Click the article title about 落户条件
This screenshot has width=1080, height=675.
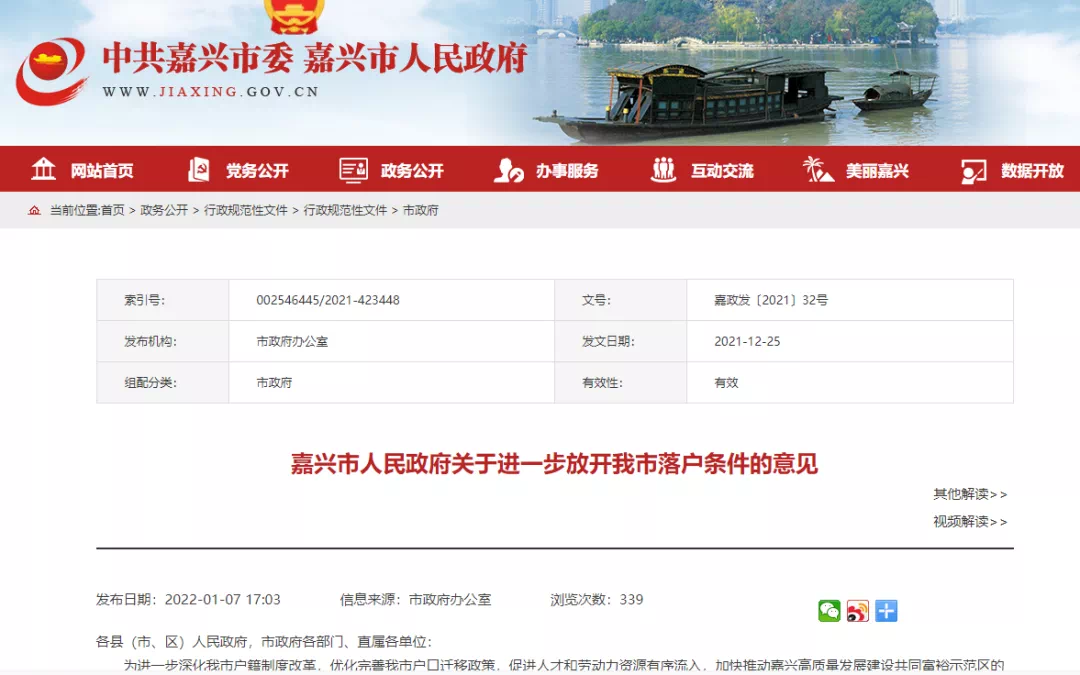coord(554,464)
